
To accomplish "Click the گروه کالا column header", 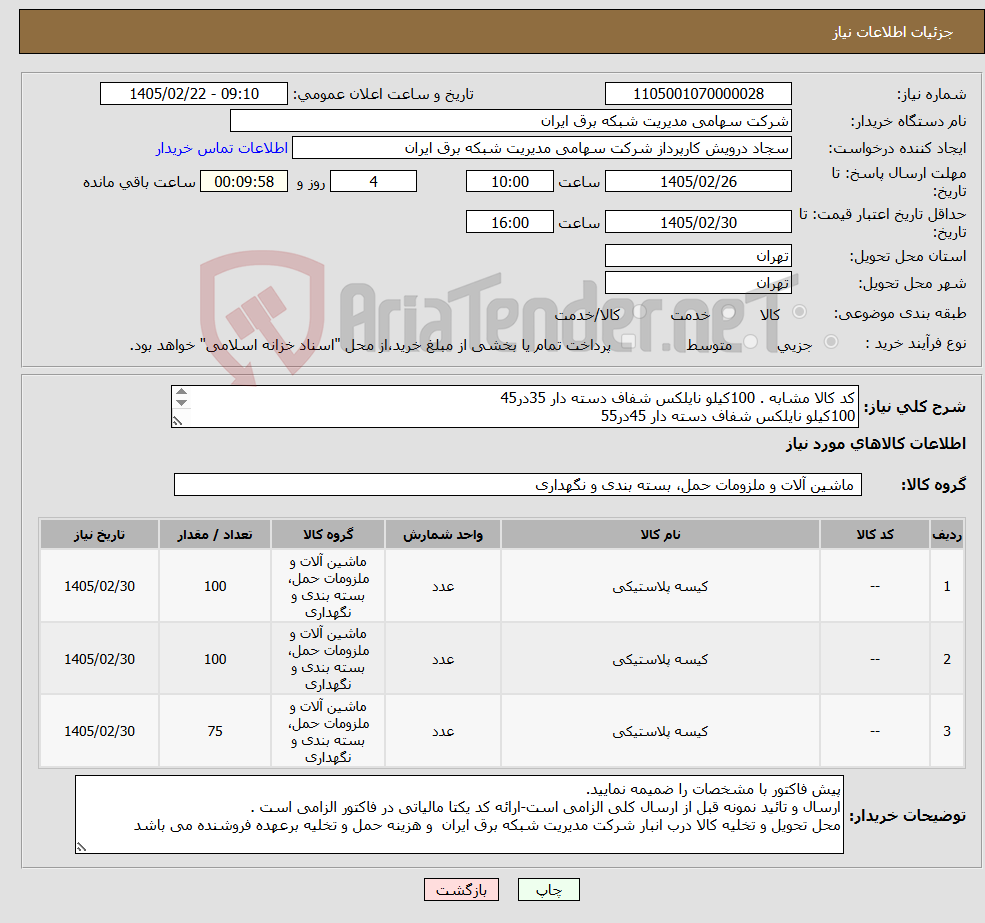I will (328, 534).
